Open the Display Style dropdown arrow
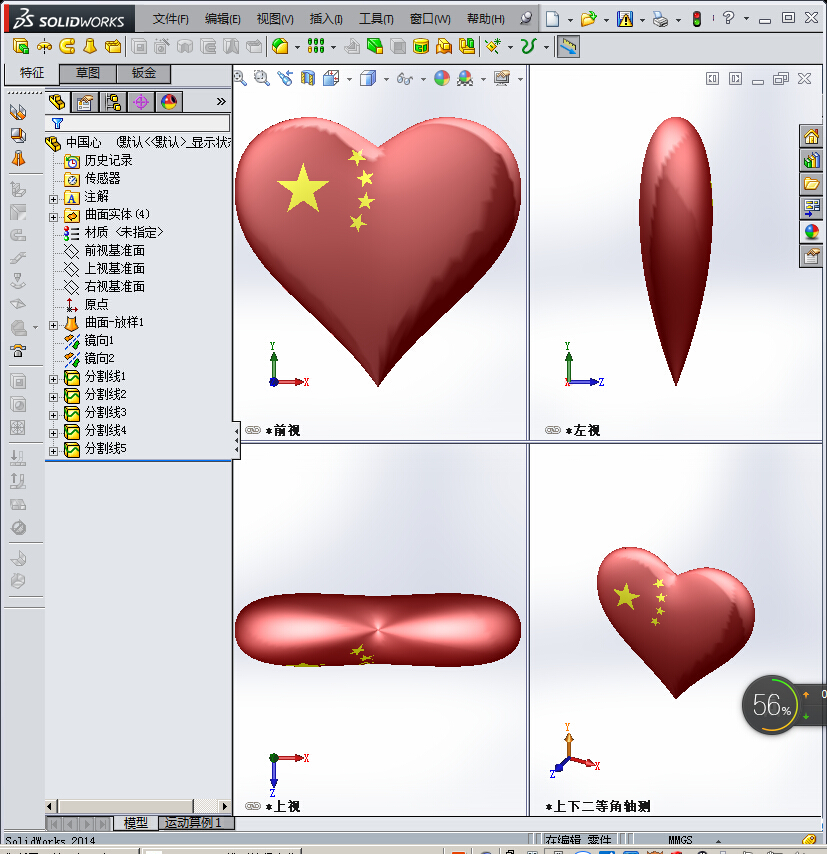 coord(386,79)
